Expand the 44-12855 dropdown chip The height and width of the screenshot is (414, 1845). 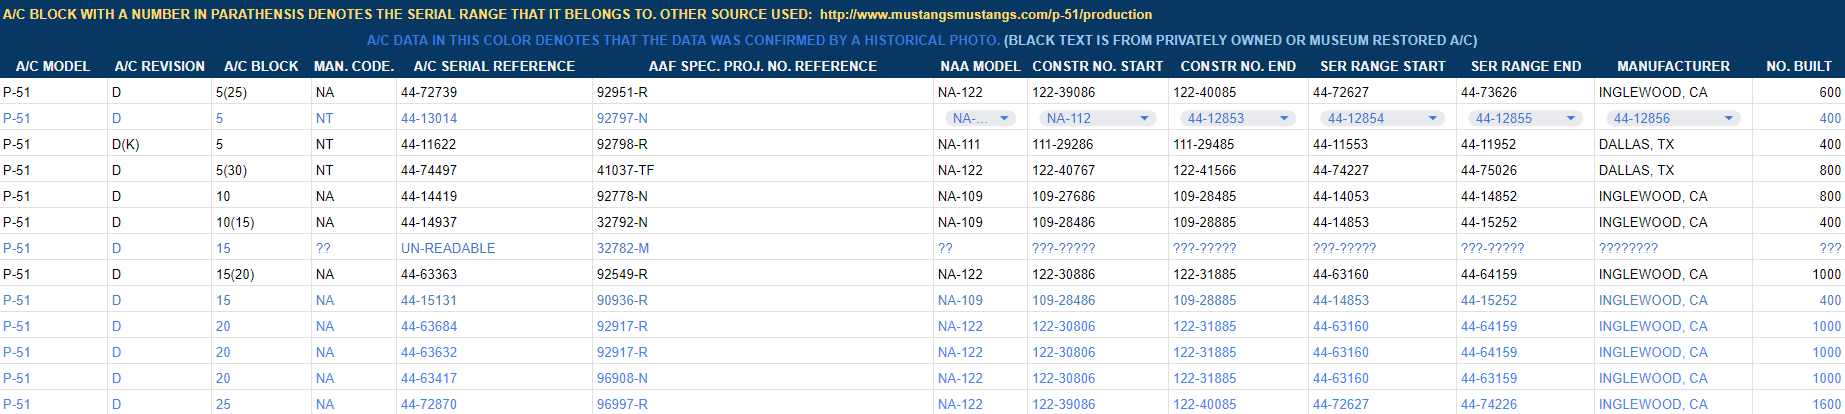[1526, 118]
